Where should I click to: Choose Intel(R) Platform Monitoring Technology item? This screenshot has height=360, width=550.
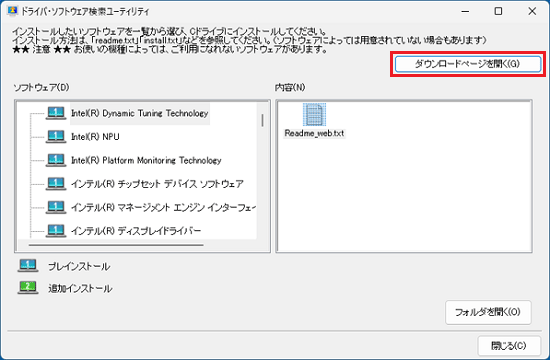(x=146, y=160)
